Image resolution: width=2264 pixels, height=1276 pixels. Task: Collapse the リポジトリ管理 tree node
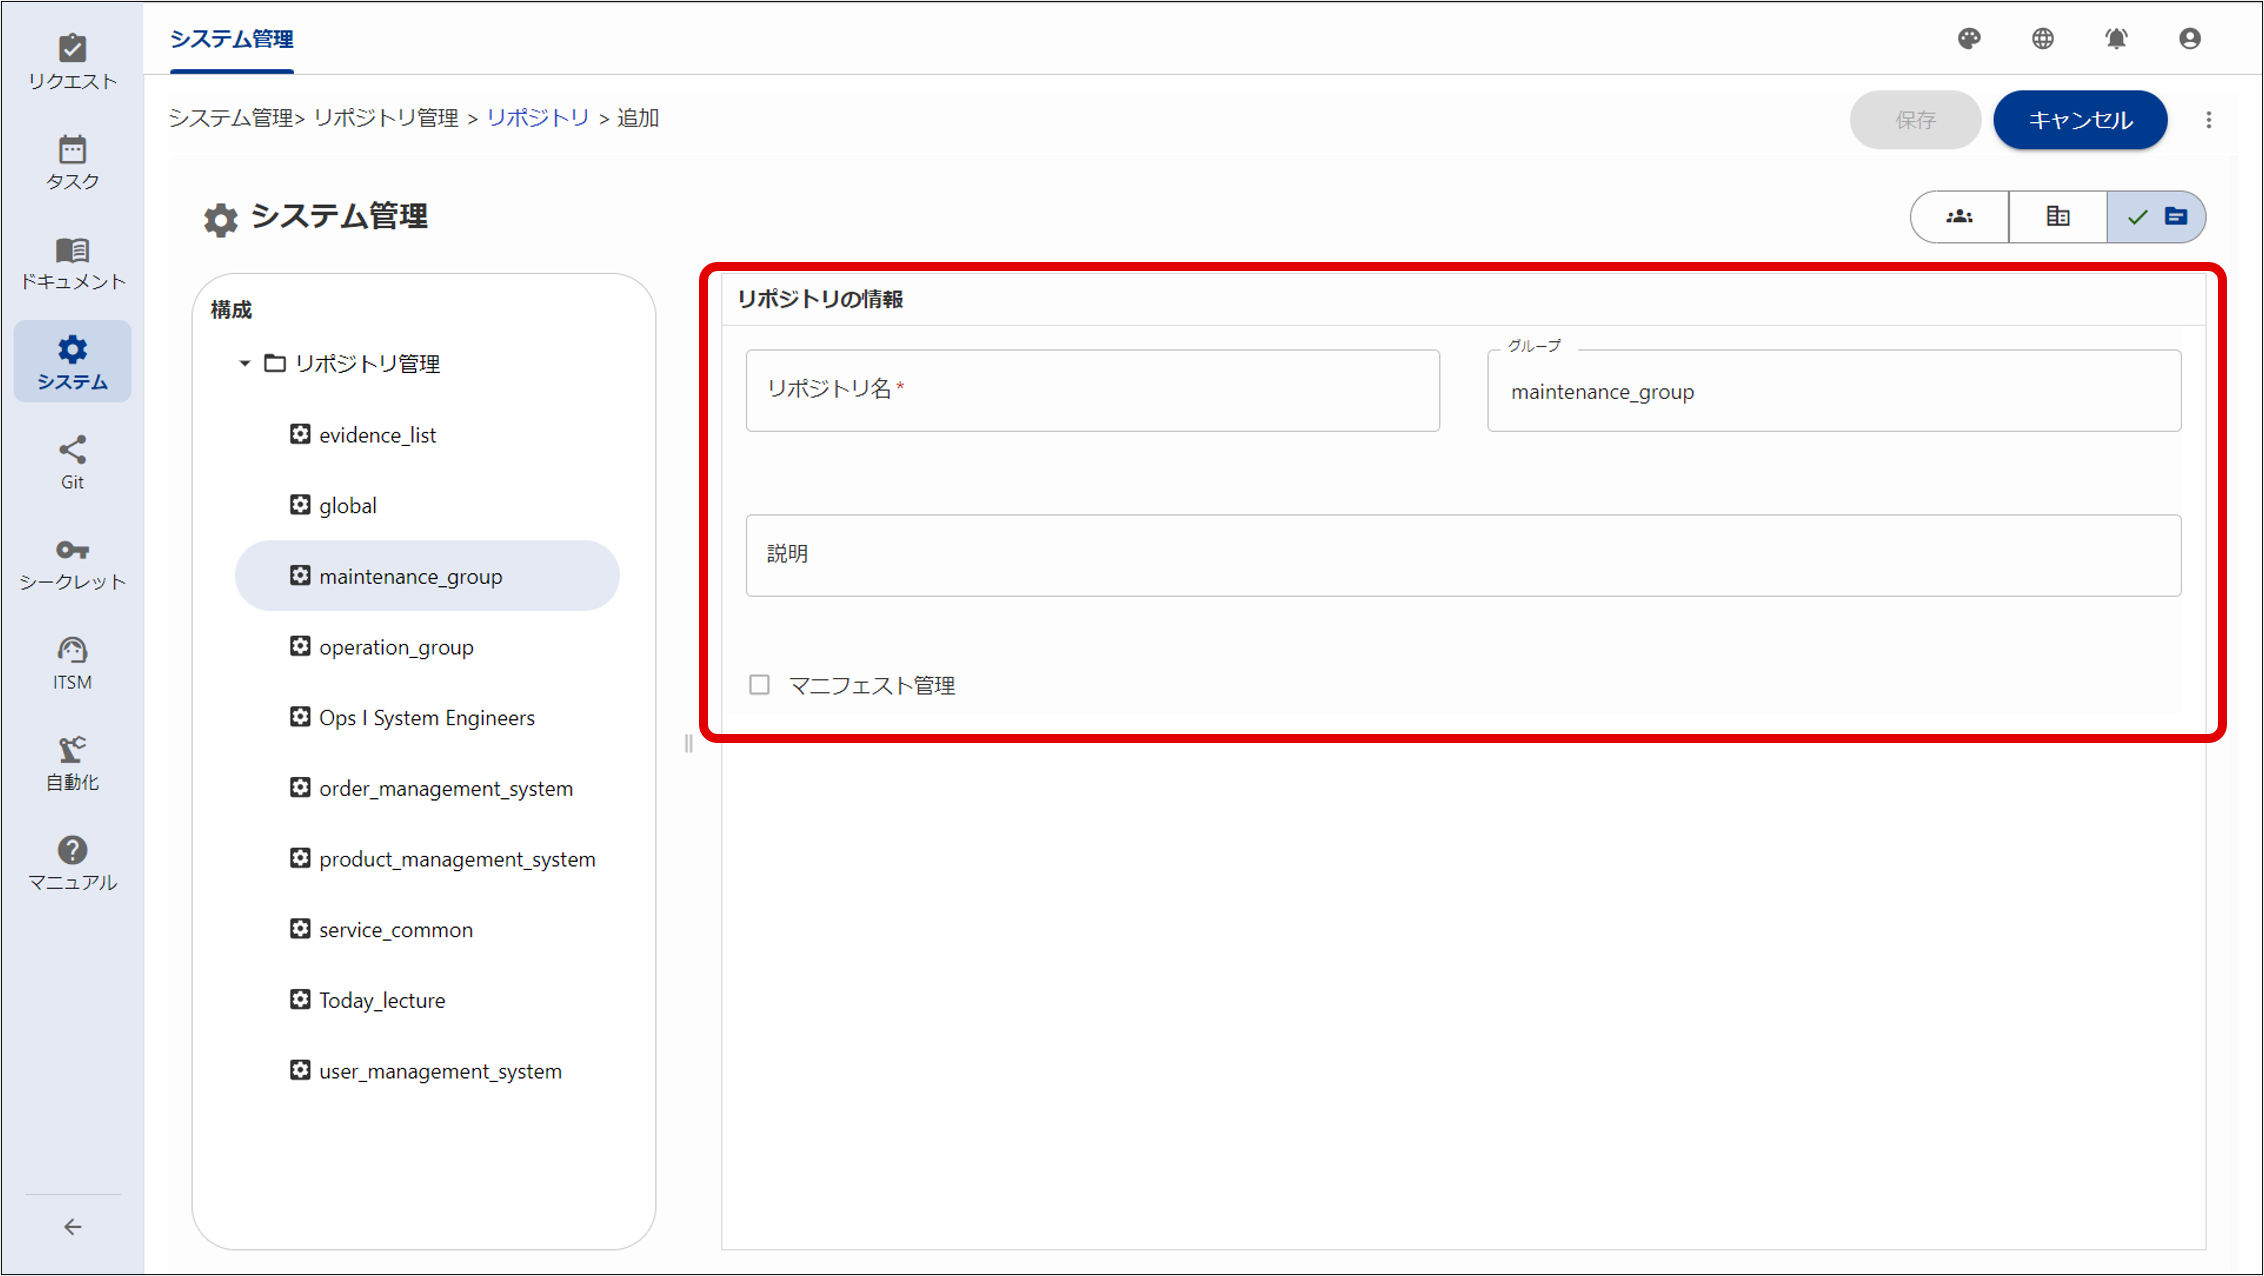[x=243, y=364]
